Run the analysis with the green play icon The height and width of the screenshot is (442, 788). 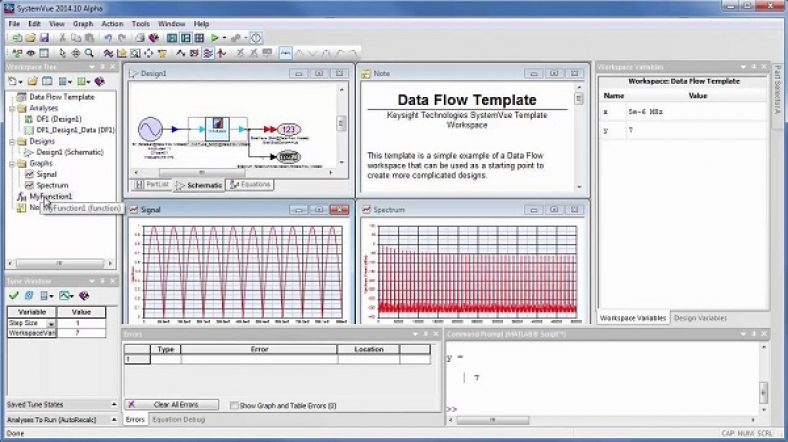pyautogui.click(x=215, y=38)
